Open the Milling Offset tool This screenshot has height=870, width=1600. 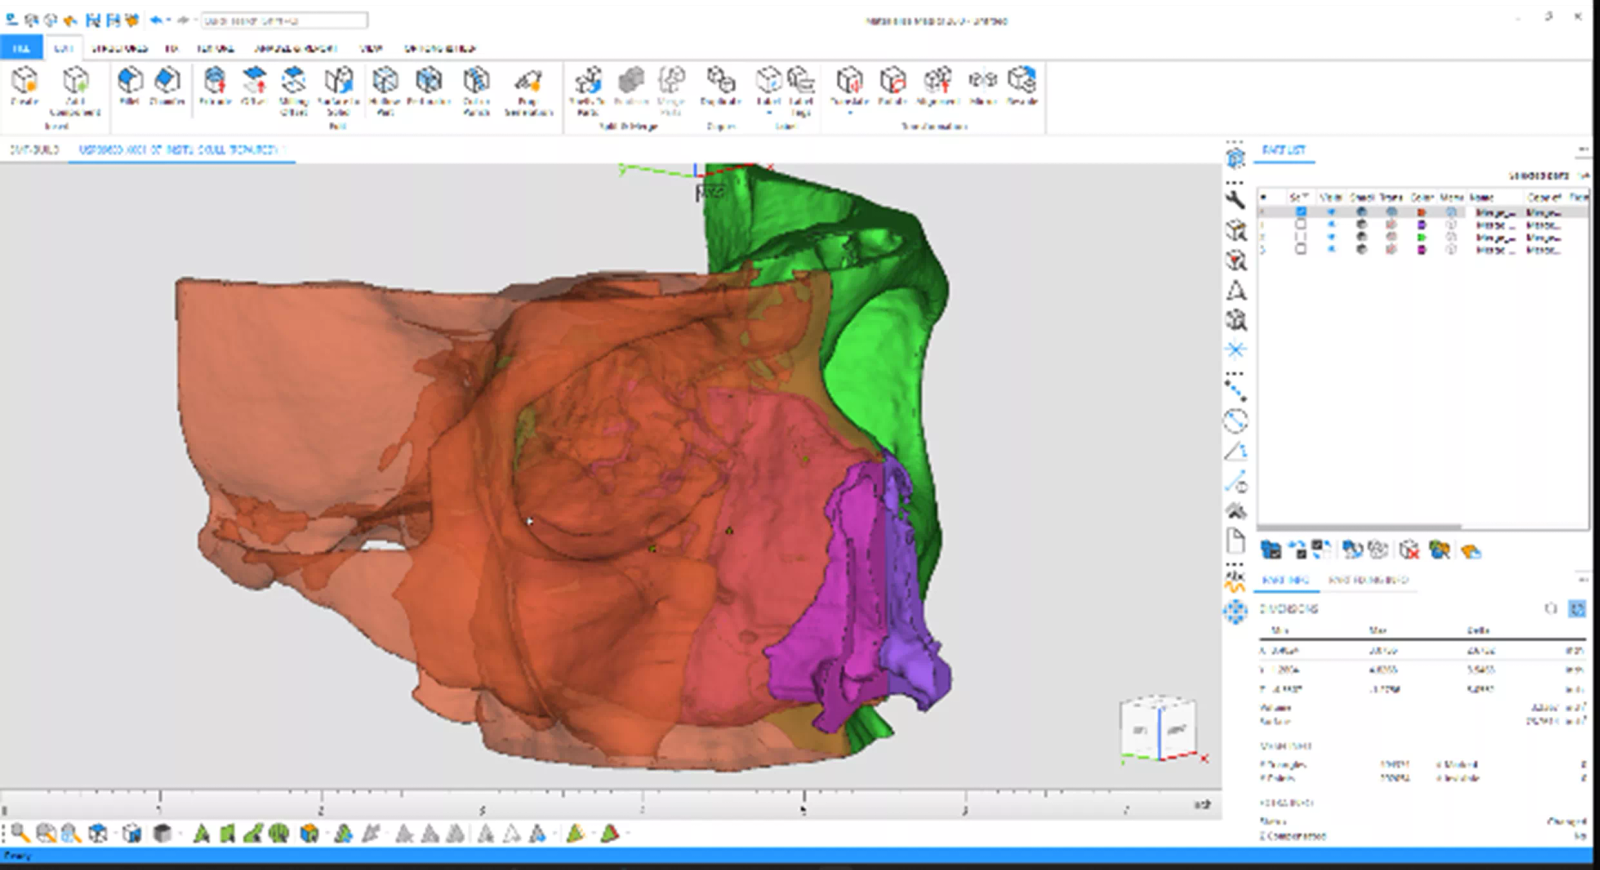tap(293, 91)
